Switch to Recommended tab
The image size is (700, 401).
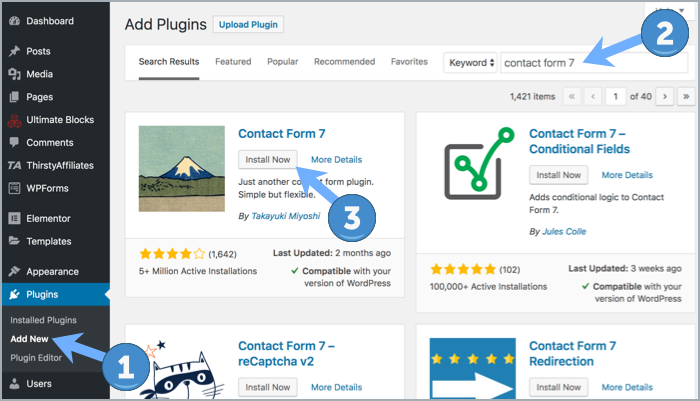click(344, 62)
